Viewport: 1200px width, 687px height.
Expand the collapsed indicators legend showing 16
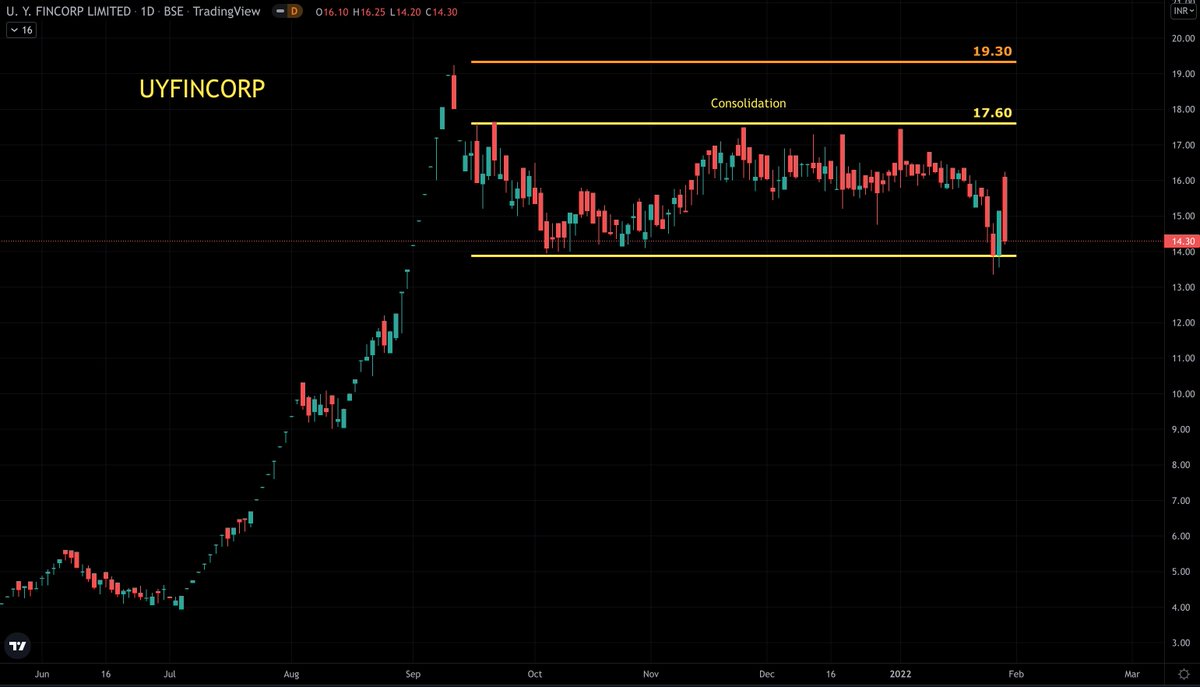(x=21, y=31)
